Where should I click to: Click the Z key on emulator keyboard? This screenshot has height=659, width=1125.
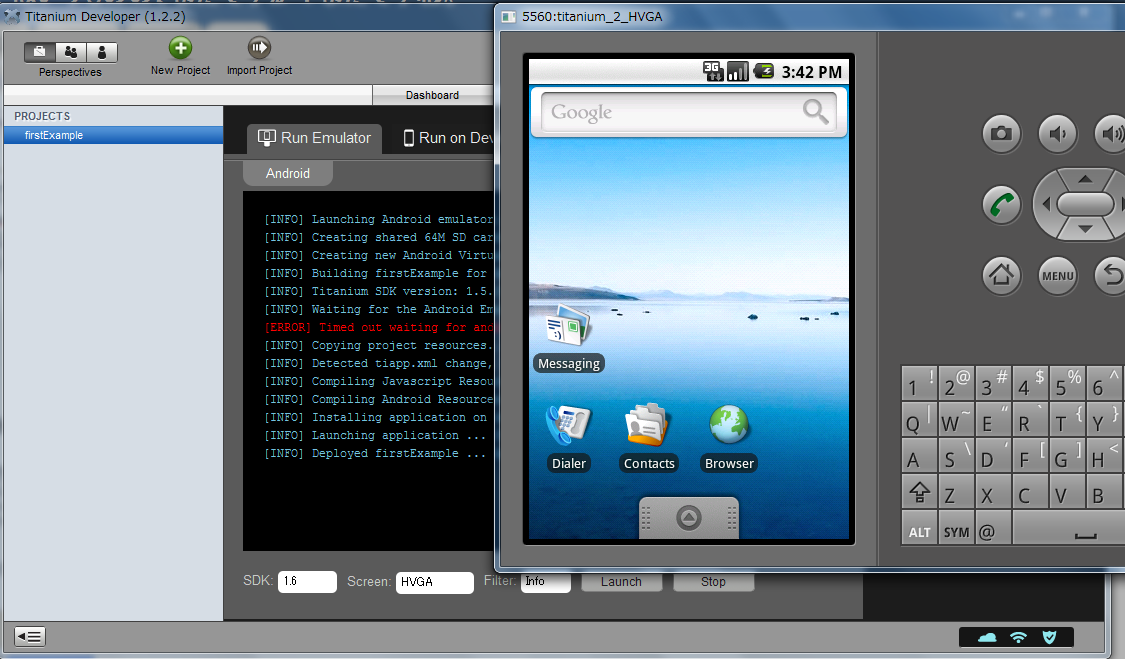pyautogui.click(x=956, y=492)
